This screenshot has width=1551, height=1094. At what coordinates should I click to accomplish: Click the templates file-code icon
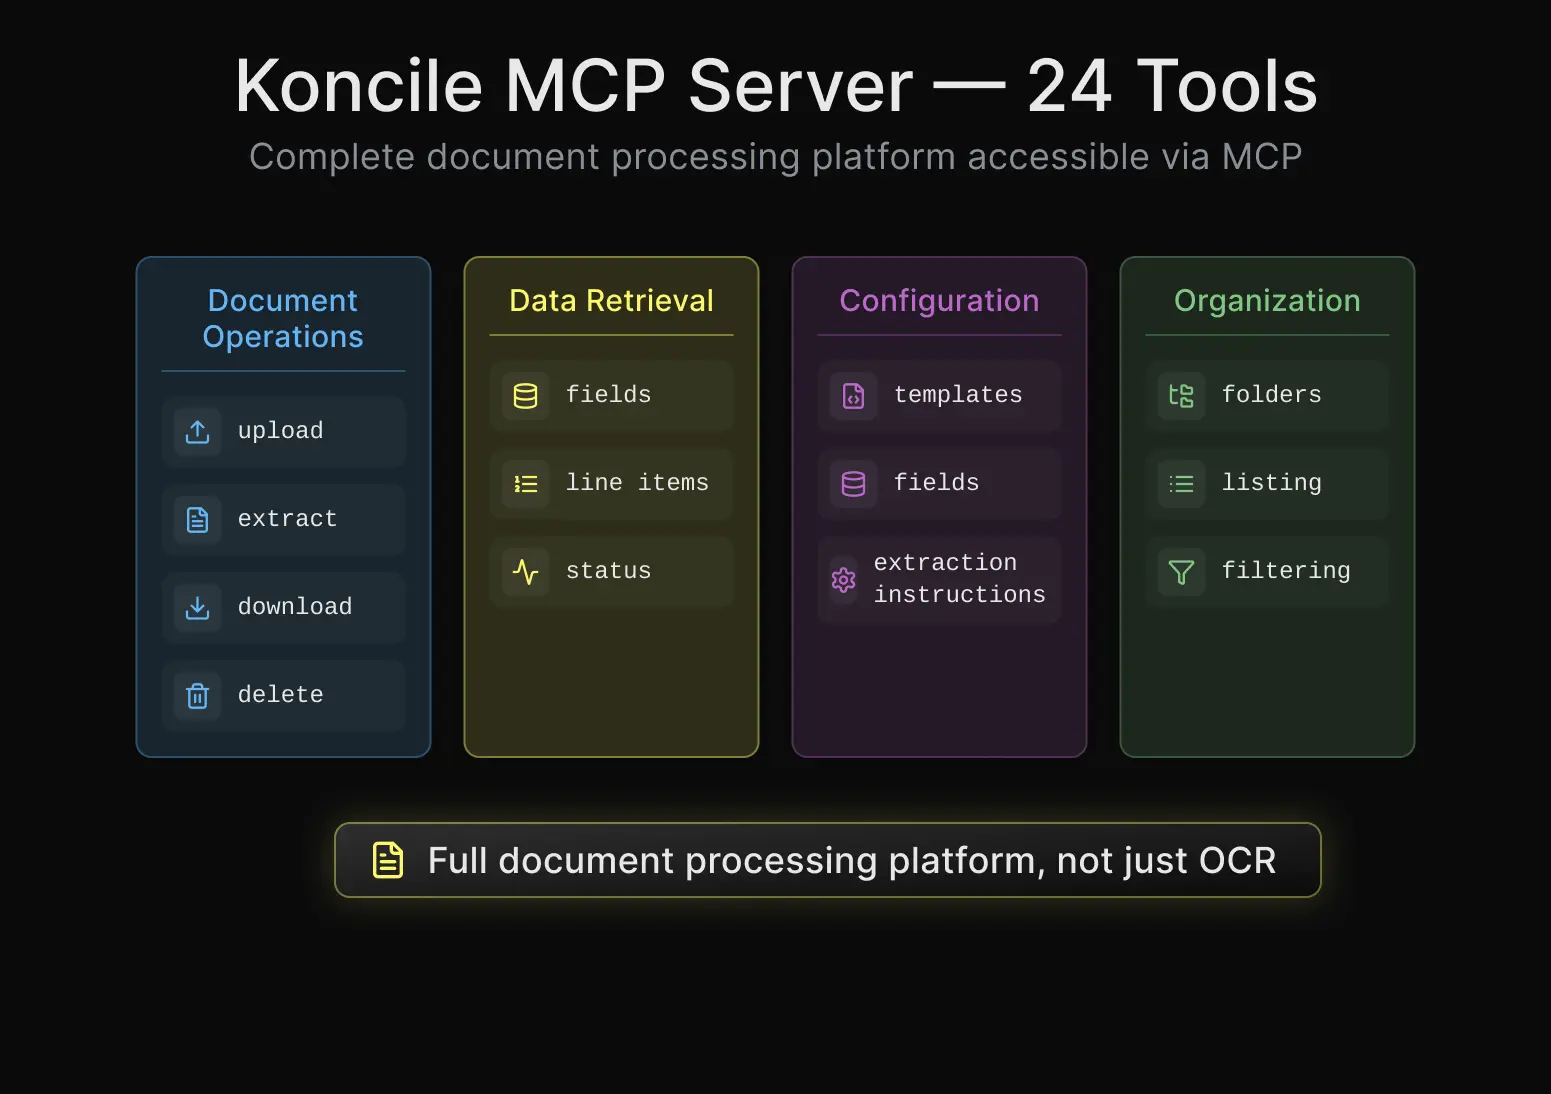[x=854, y=396]
